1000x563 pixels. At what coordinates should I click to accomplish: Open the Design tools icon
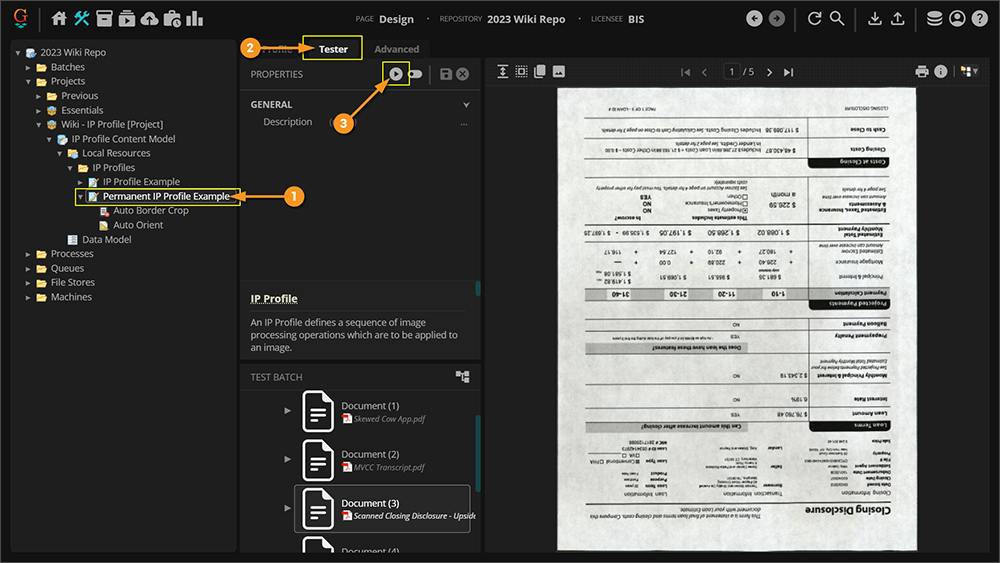tap(82, 18)
